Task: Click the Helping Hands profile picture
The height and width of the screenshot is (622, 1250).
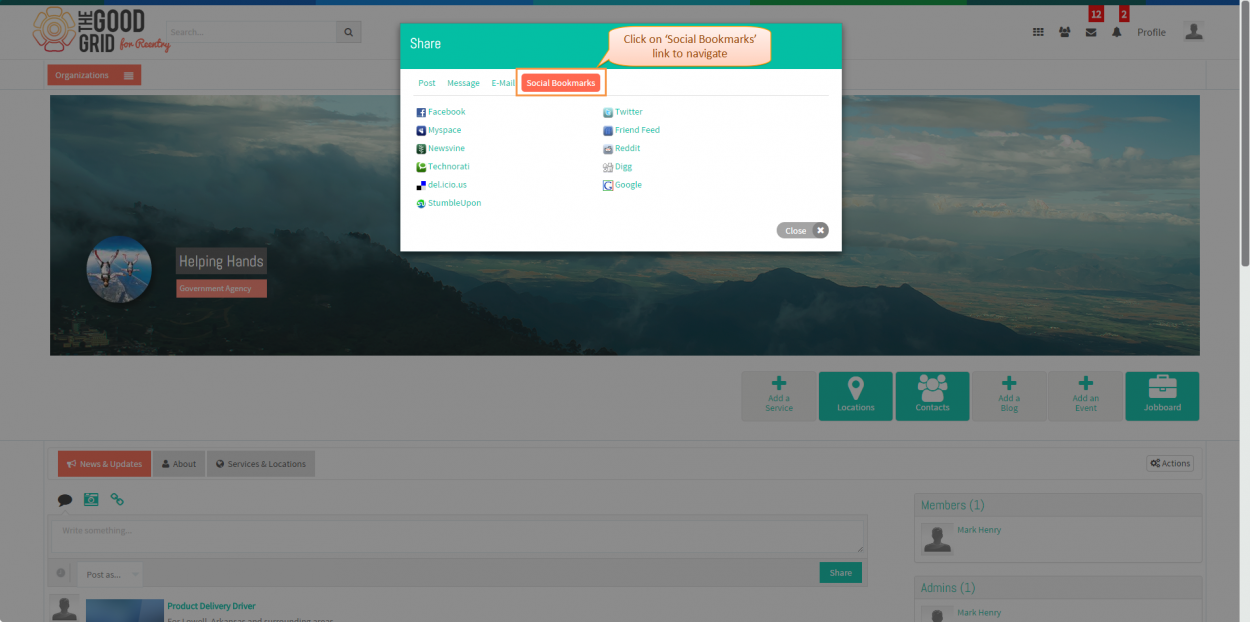Action: click(119, 269)
